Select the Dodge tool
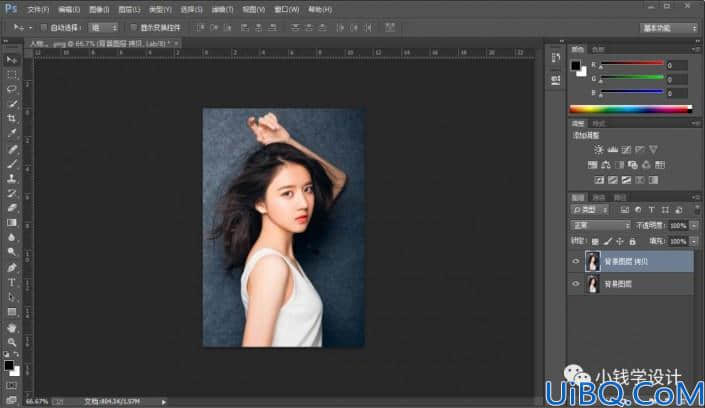Image resolution: width=705 pixels, height=408 pixels. point(12,252)
